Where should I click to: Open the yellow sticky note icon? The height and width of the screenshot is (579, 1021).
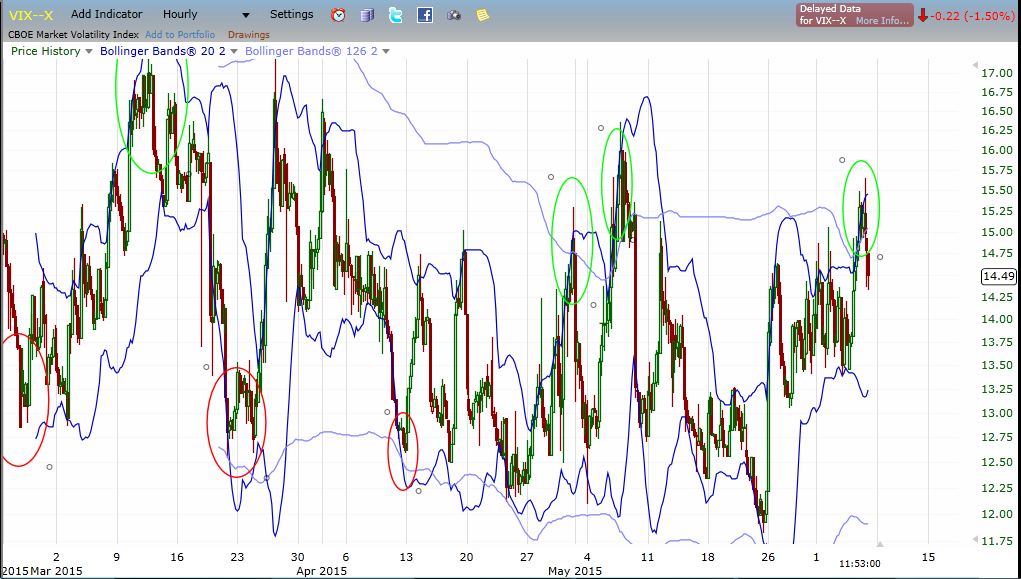(x=483, y=15)
